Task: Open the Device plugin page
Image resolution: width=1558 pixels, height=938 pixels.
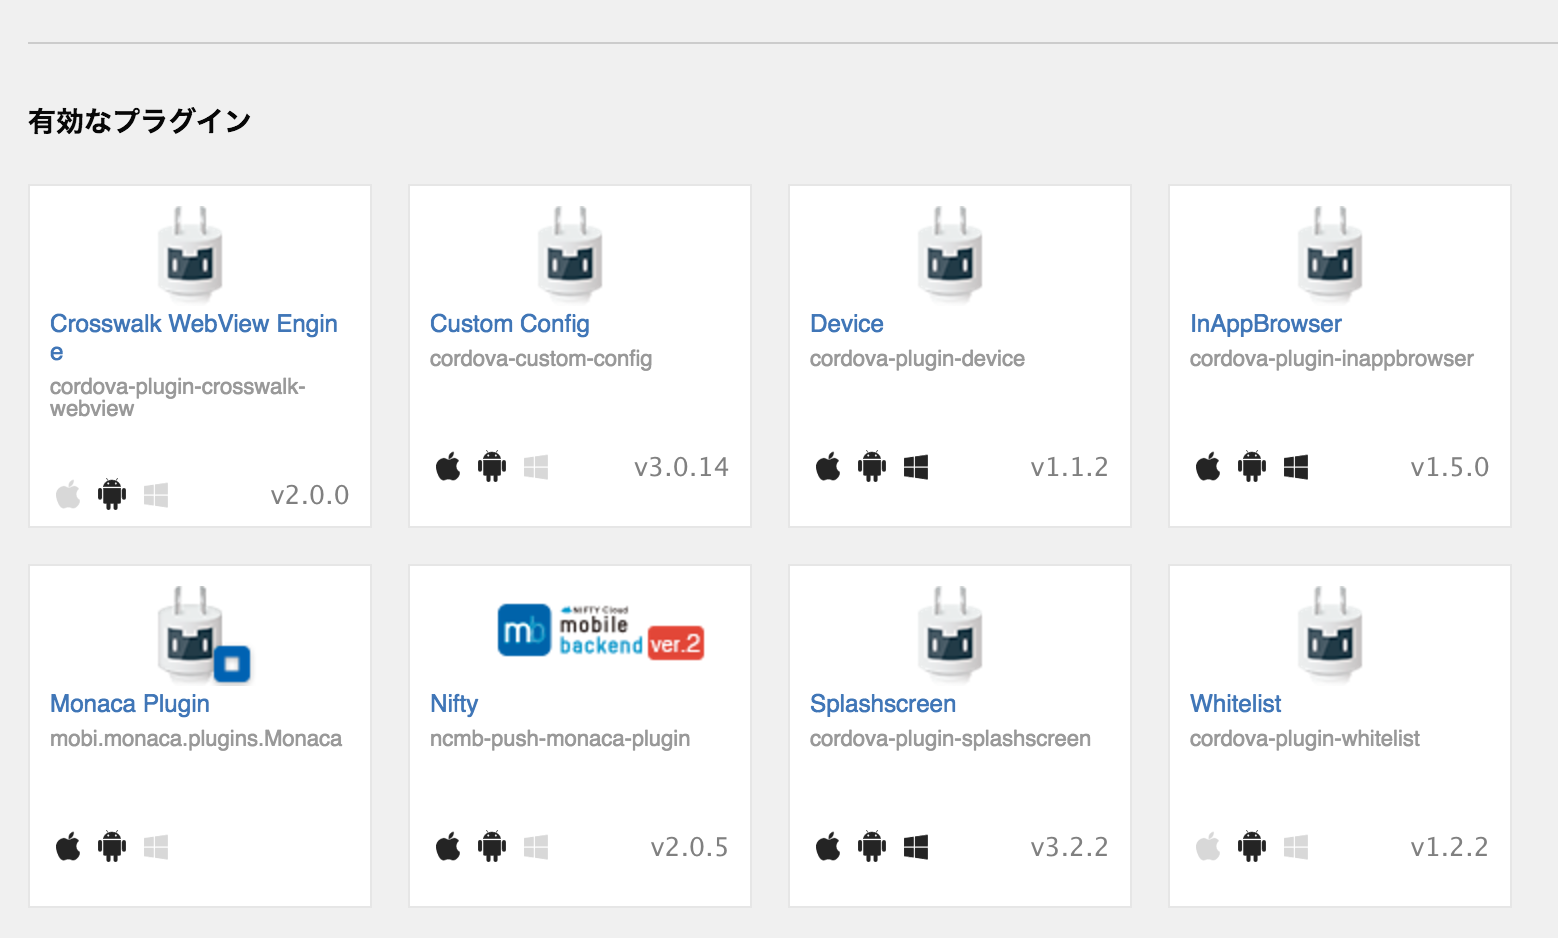Action: 846,323
